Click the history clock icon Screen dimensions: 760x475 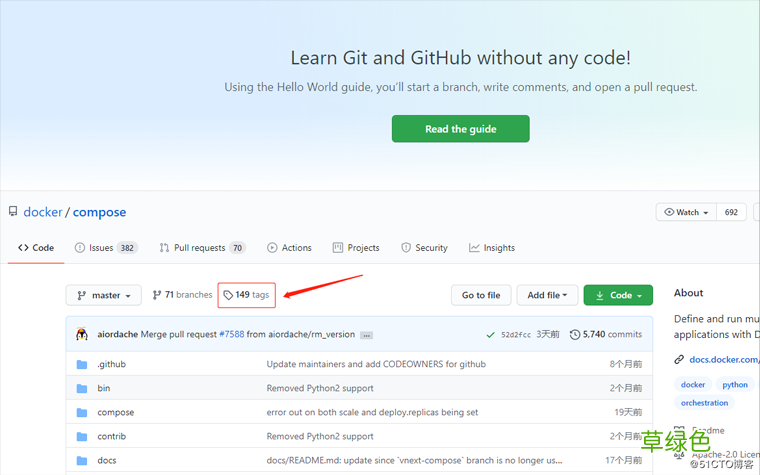pos(575,334)
